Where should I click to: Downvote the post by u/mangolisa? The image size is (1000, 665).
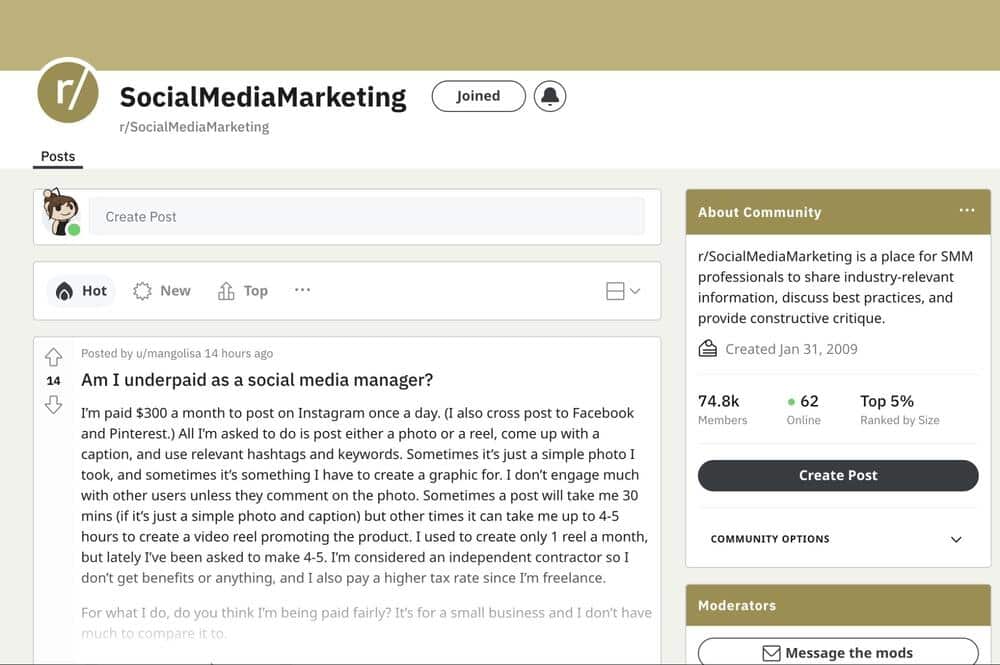[54, 404]
